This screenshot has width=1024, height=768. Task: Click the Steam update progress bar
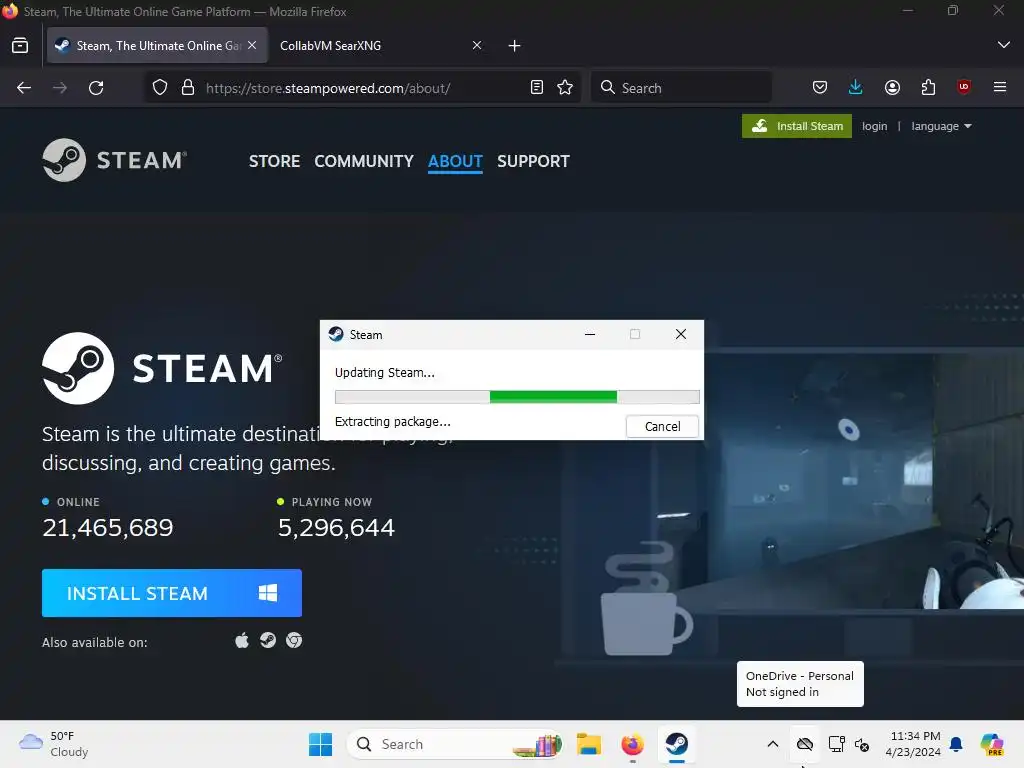click(x=517, y=397)
